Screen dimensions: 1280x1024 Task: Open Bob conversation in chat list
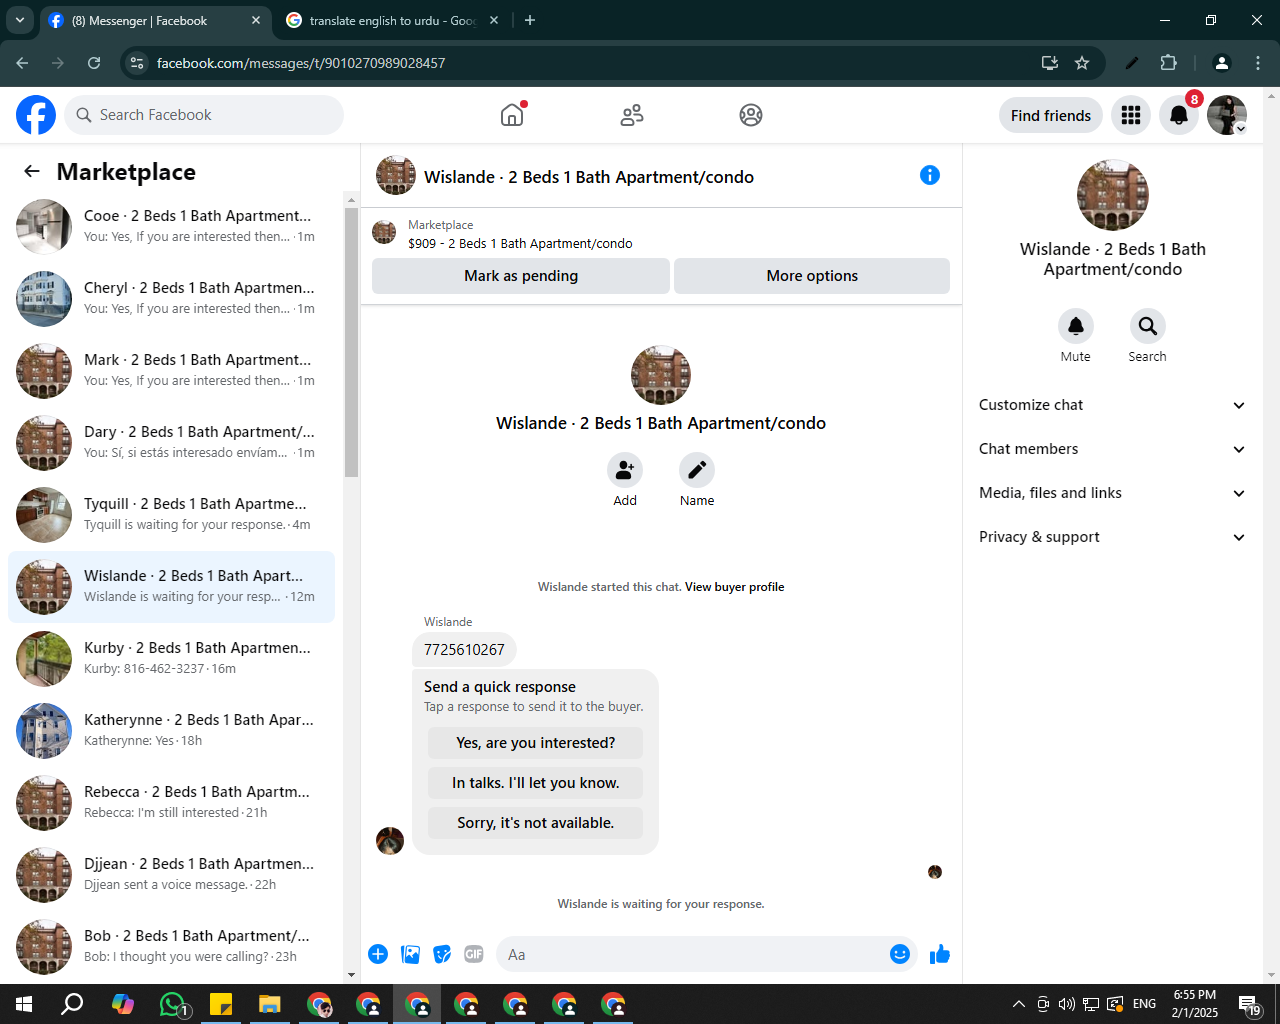[x=171, y=947]
